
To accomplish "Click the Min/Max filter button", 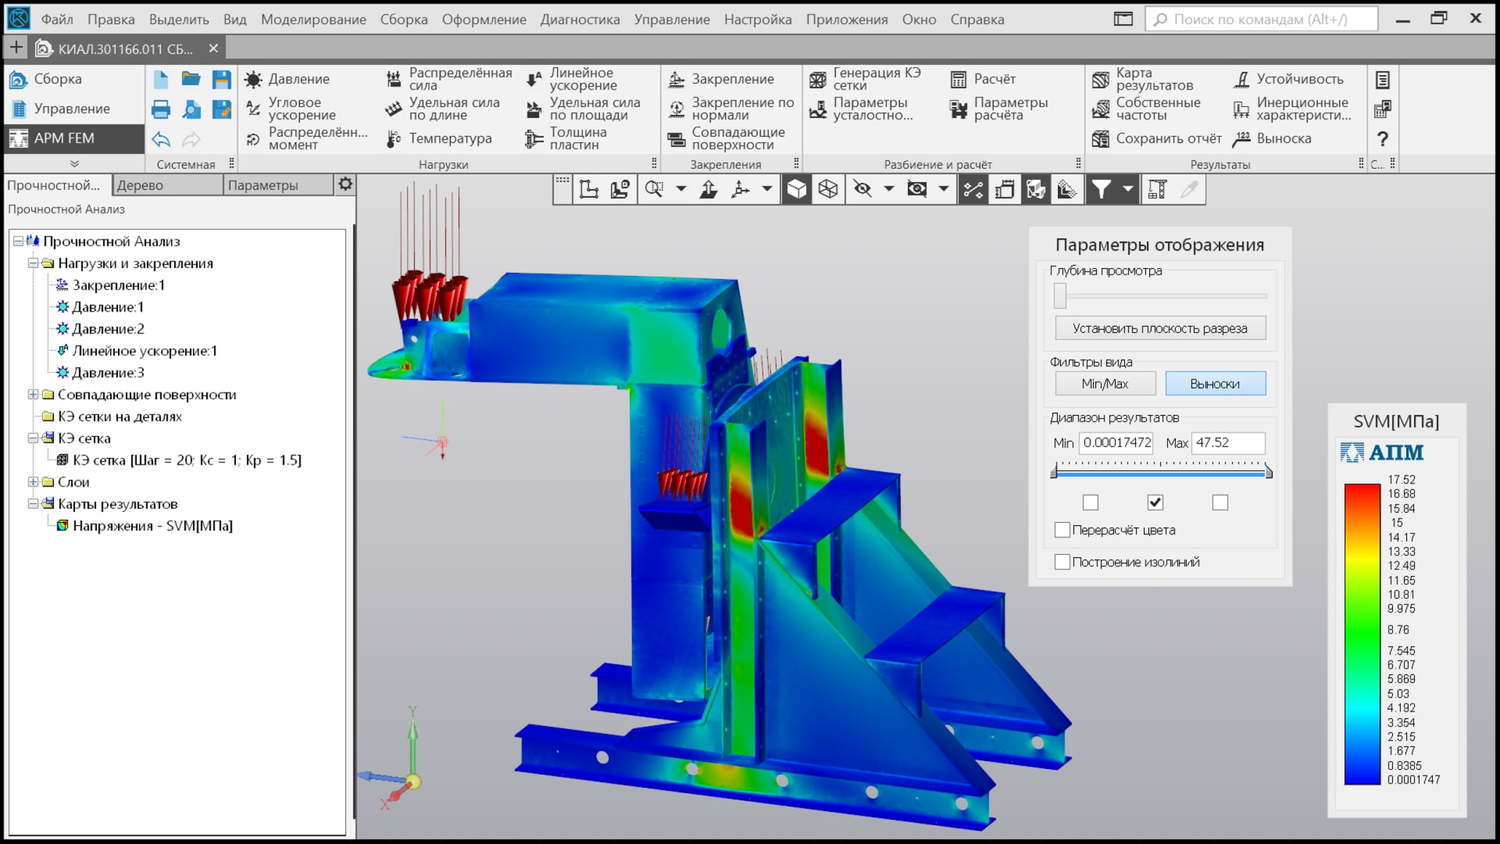I will click(1104, 384).
